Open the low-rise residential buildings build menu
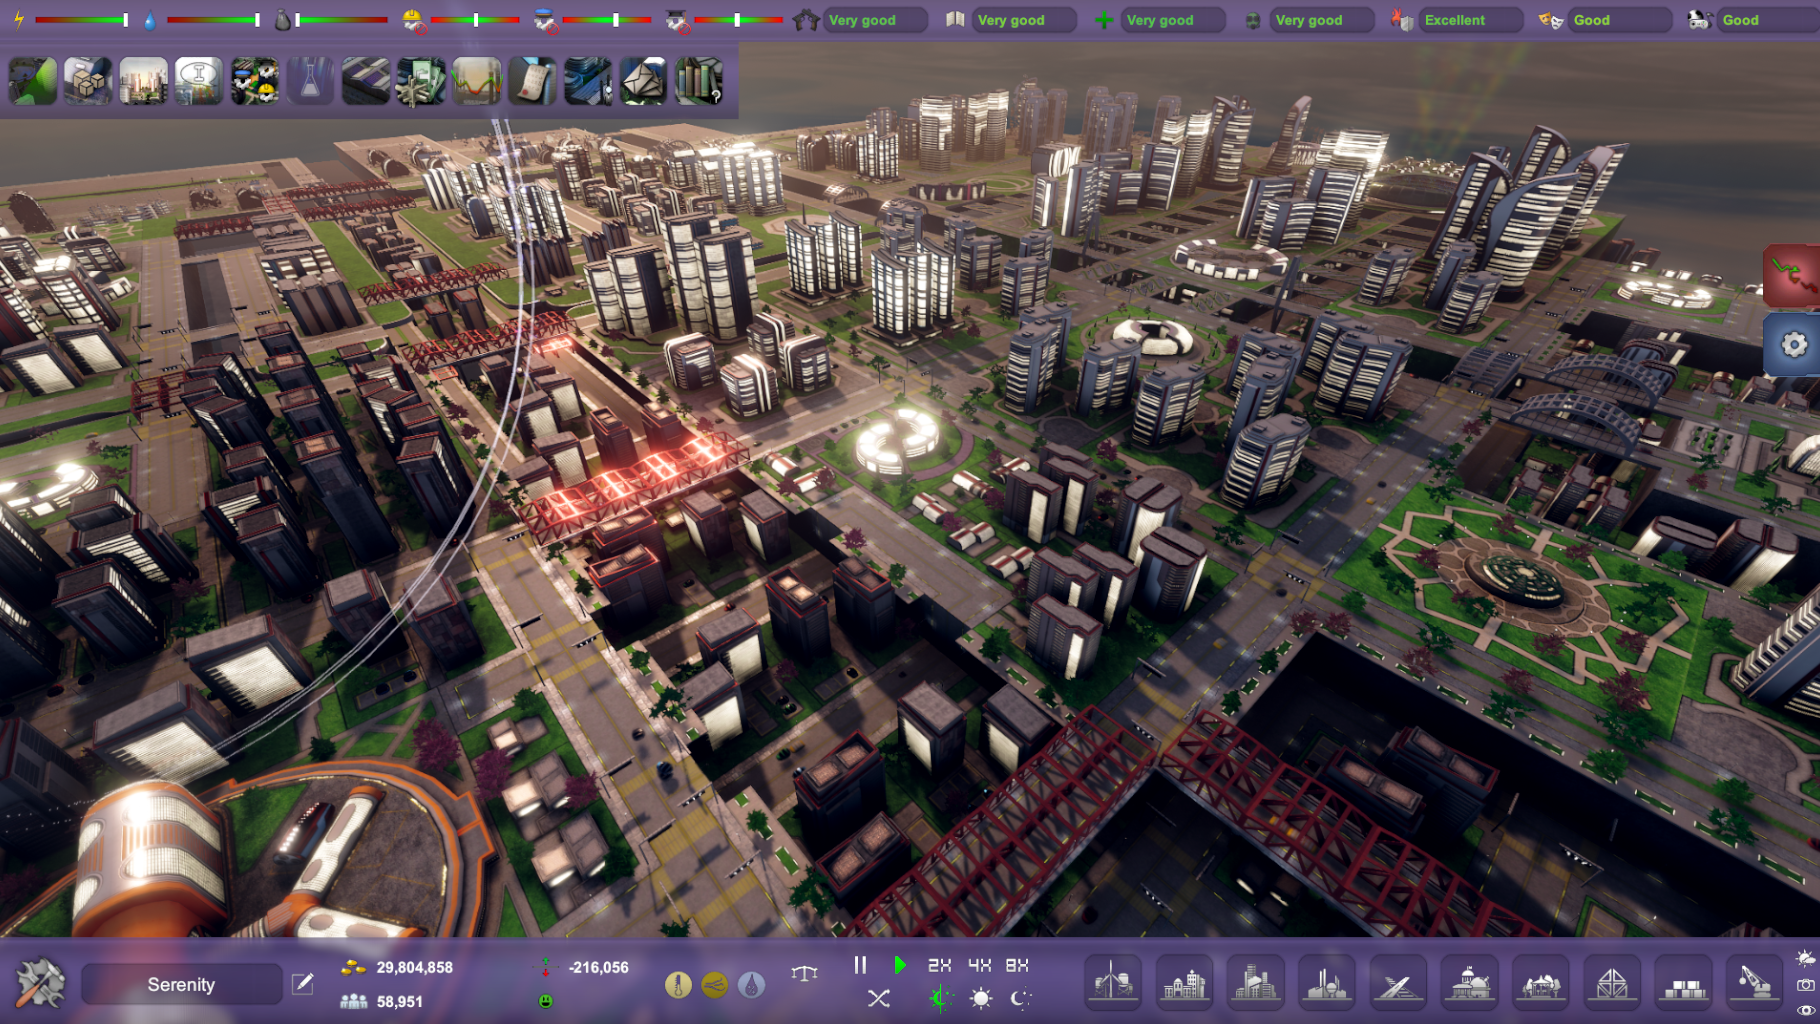Screen dimensions: 1820x1024 [1184, 981]
